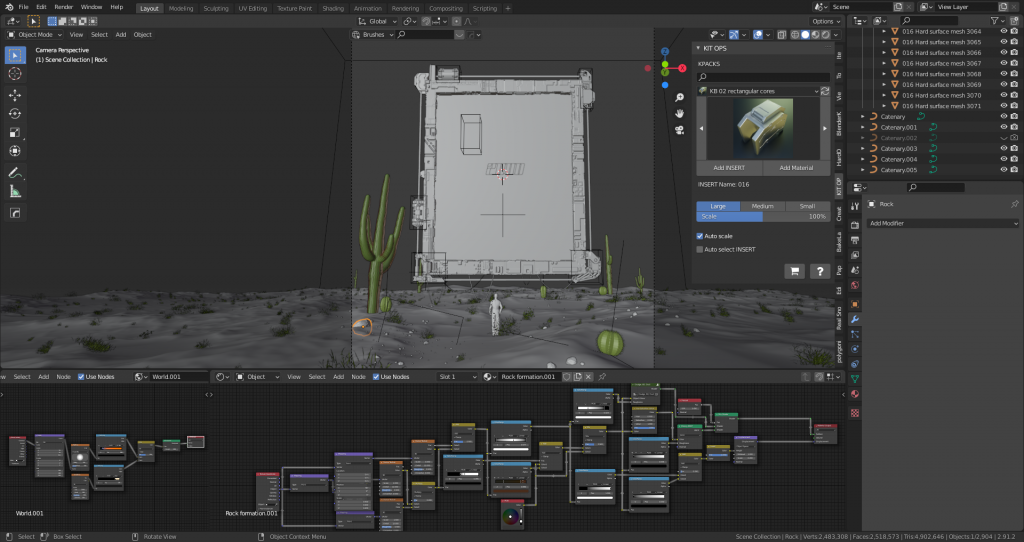Switch to the Modeling workspace tab
The height and width of the screenshot is (542, 1024).
tap(181, 8)
